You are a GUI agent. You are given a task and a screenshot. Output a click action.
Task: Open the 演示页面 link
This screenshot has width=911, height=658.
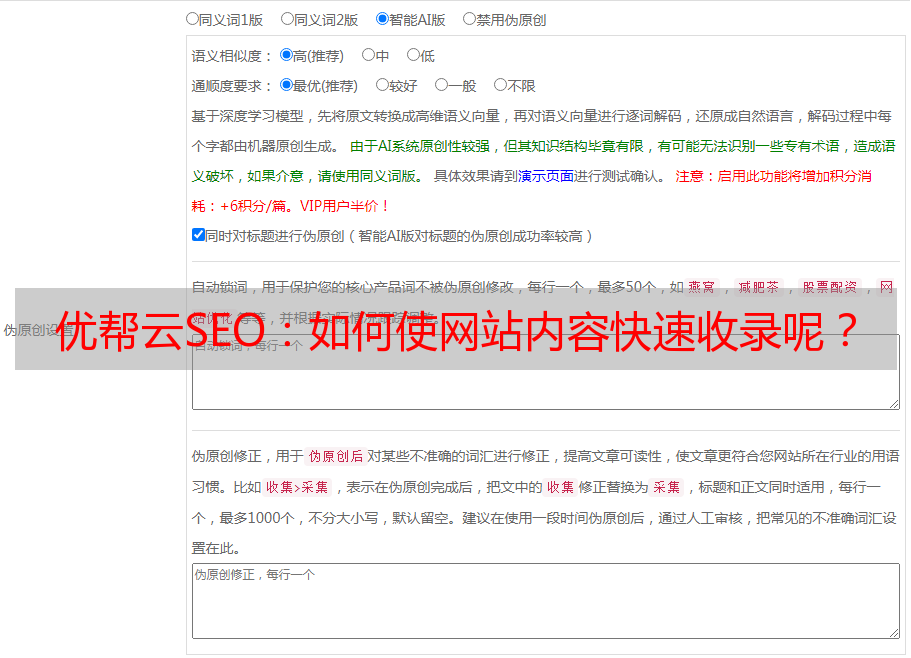tap(545, 176)
